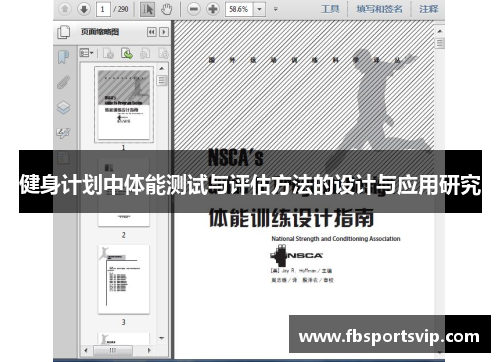Click the NSCA logo on the cover
The image size is (500, 362).
[x=296, y=255]
